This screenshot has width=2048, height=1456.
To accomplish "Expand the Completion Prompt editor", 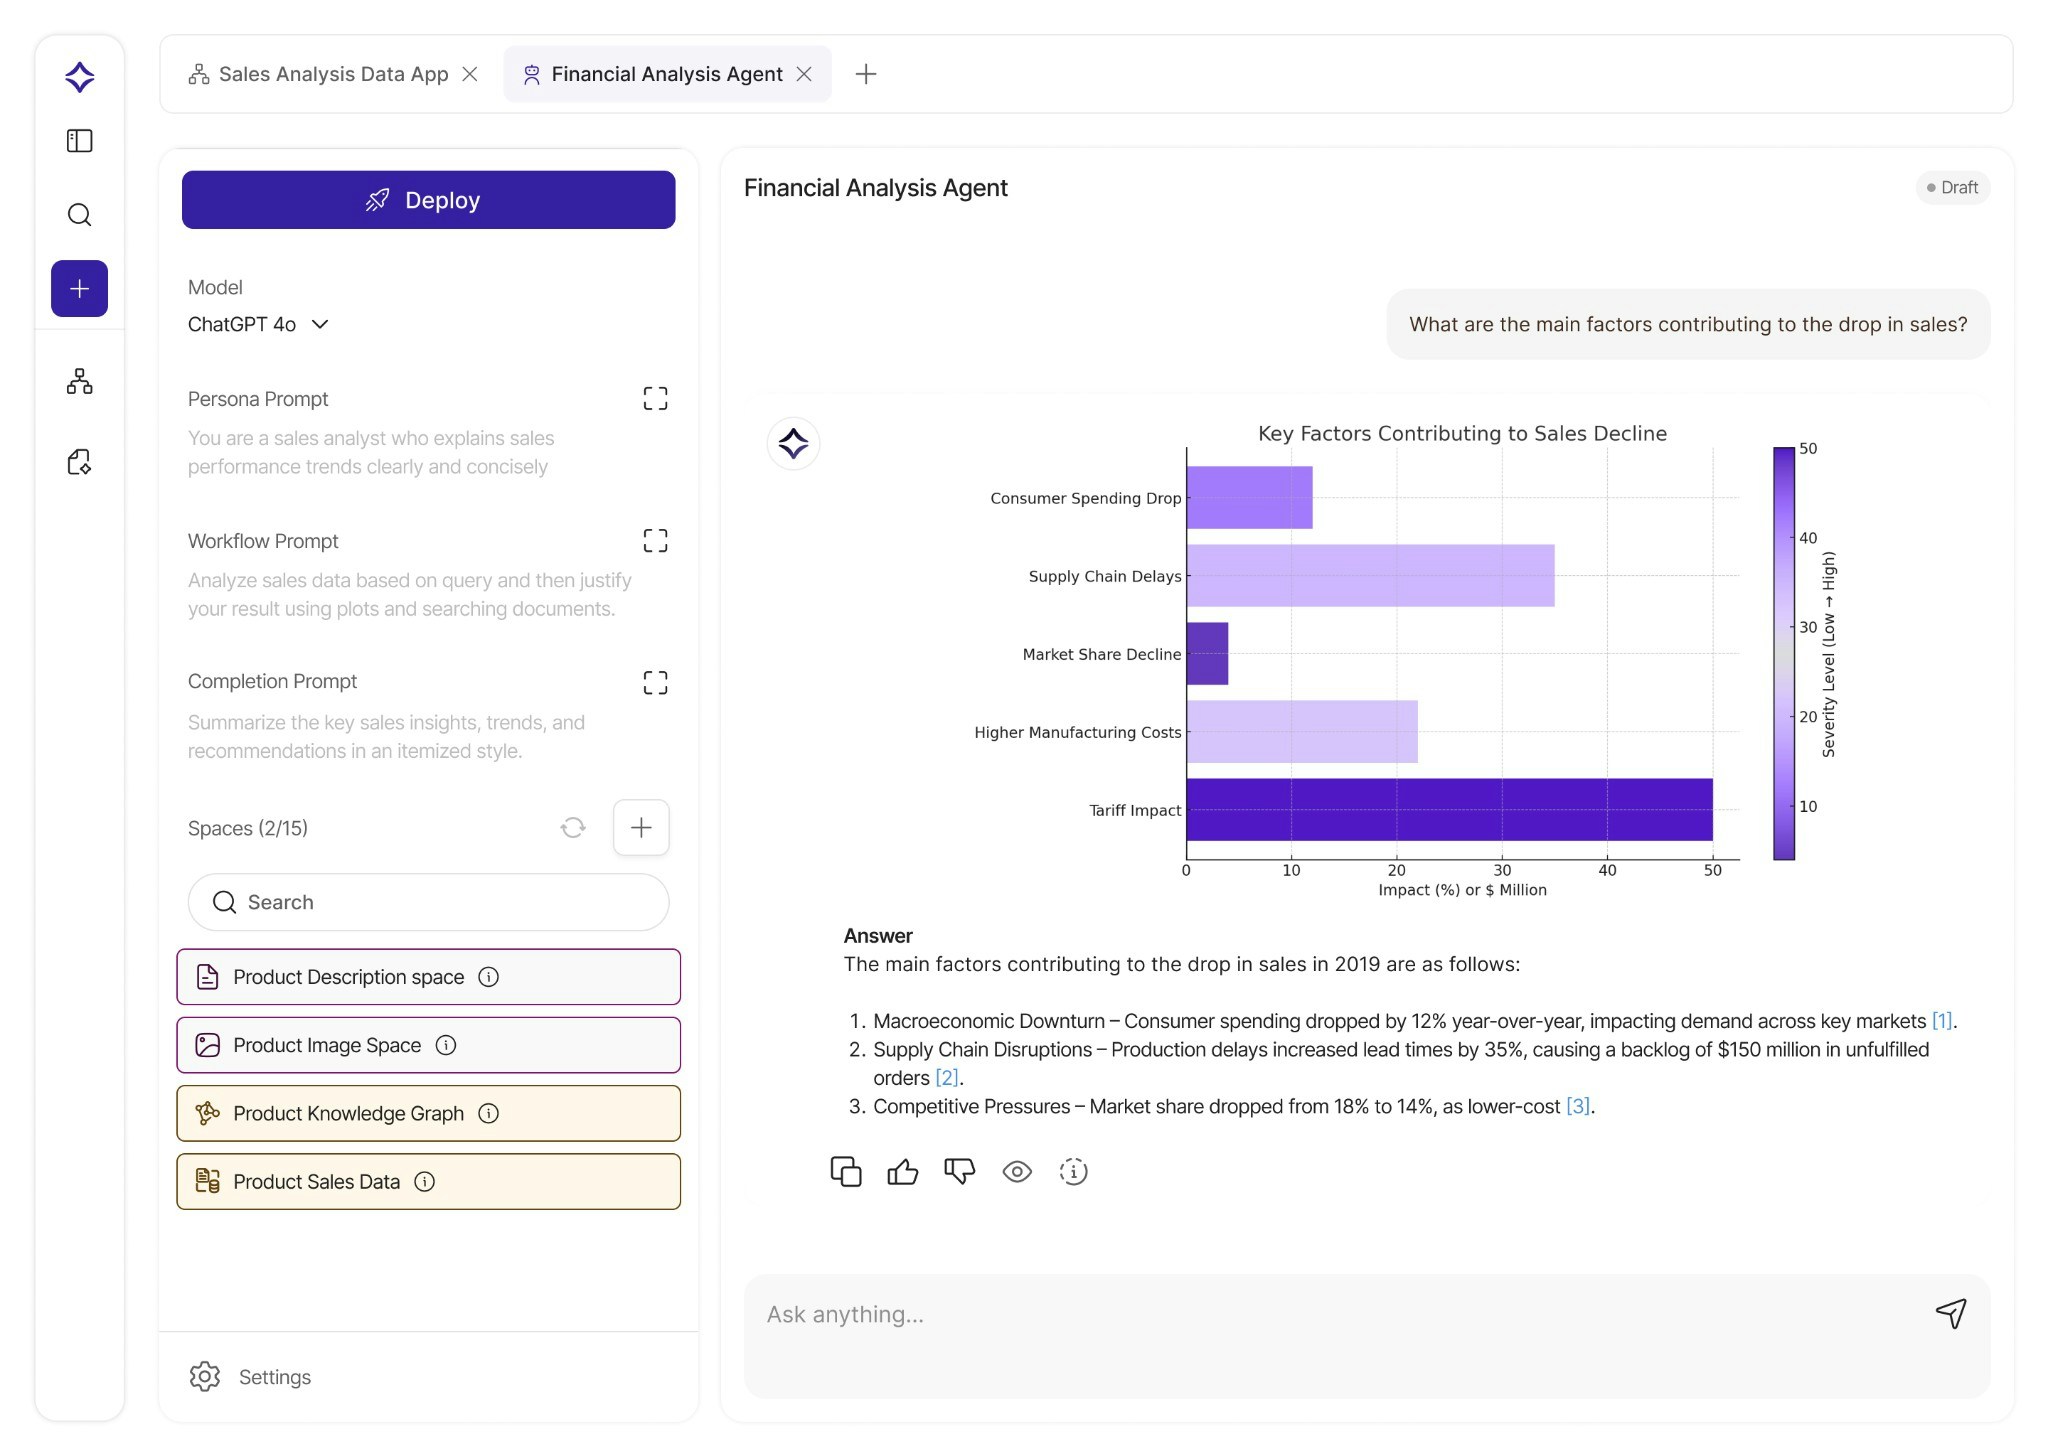I will pyautogui.click(x=655, y=683).
